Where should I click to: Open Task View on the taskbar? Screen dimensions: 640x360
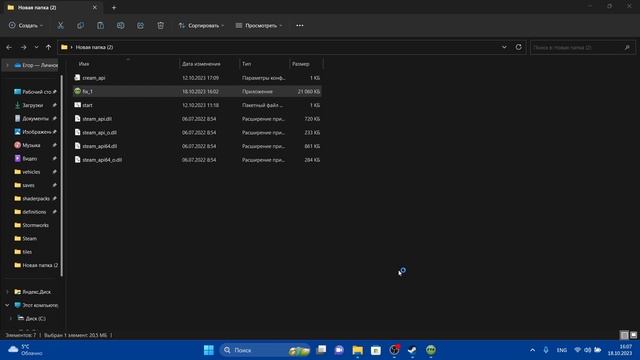322,350
